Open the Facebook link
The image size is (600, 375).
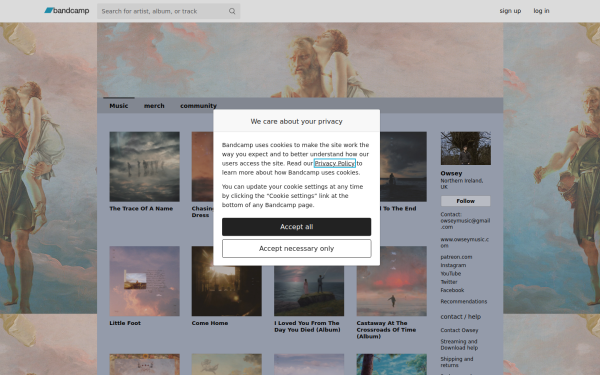coord(452,290)
